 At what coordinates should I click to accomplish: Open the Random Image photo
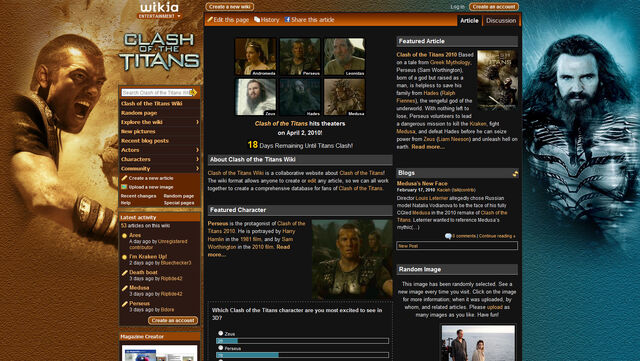coord(478,343)
